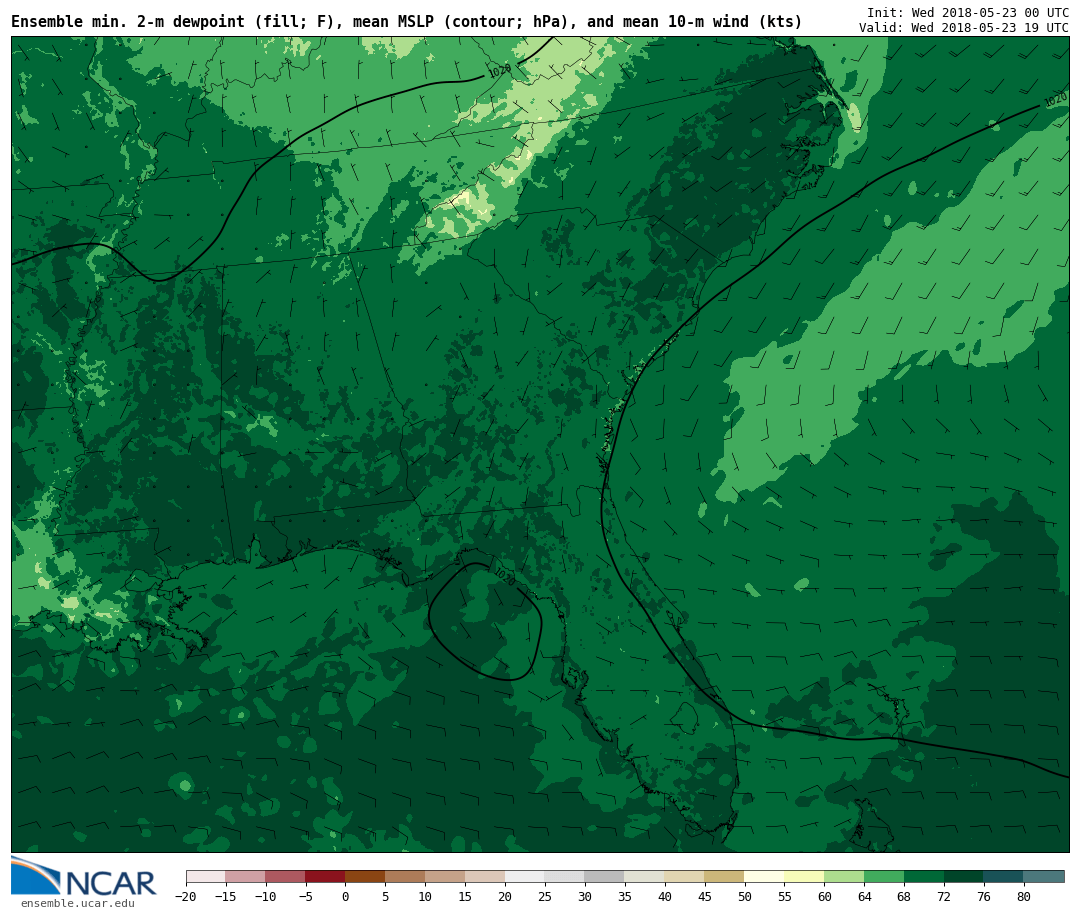Pick the -10 to -5 dusty red swatch

pyautogui.click(x=285, y=876)
